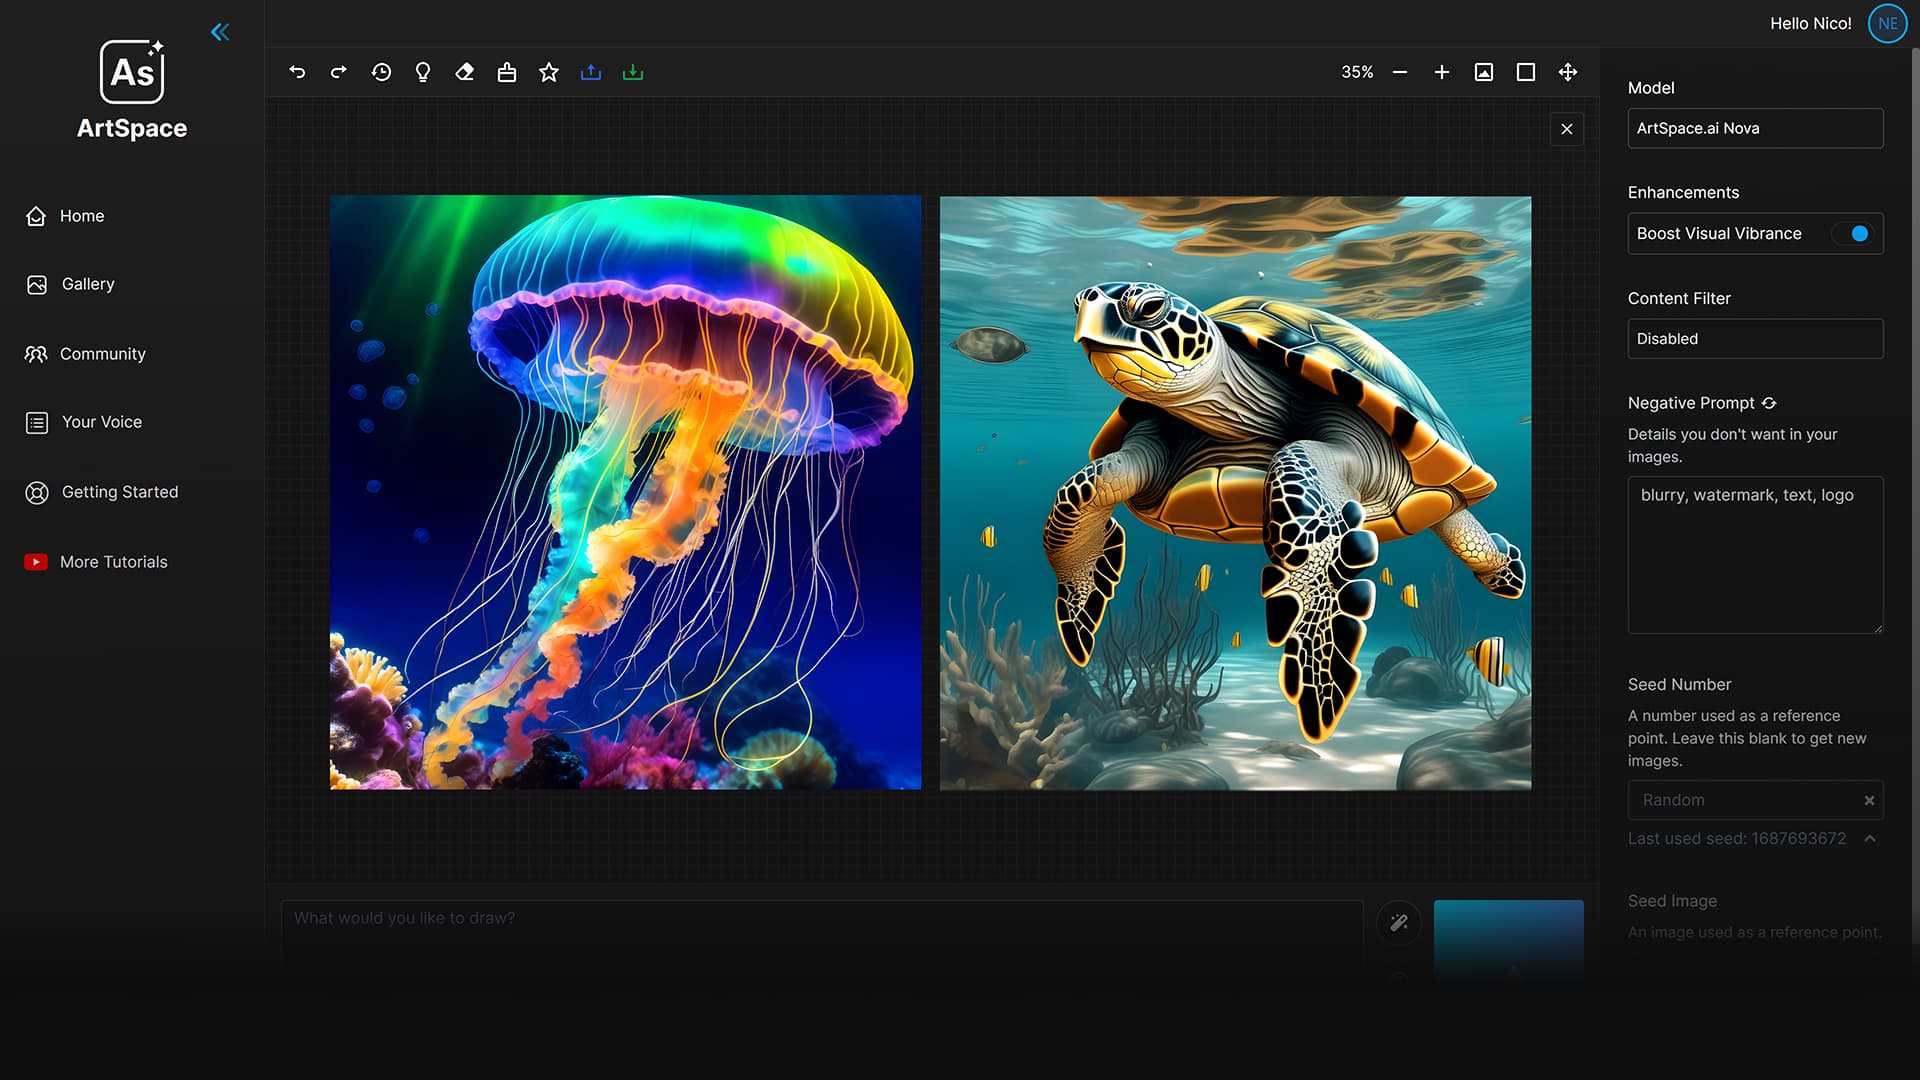Click the Undo icon in the toolbar
1920x1080 pixels.
click(297, 72)
